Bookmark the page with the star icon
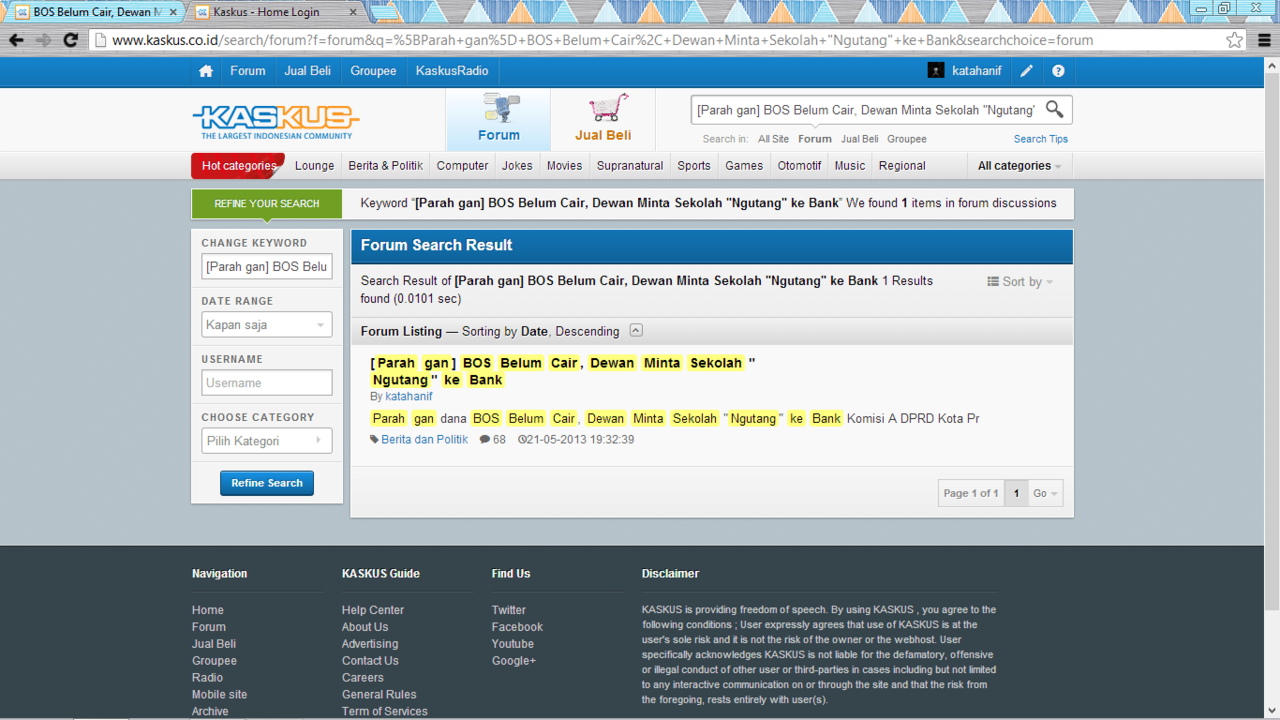The width and height of the screenshot is (1280, 720). click(1235, 40)
